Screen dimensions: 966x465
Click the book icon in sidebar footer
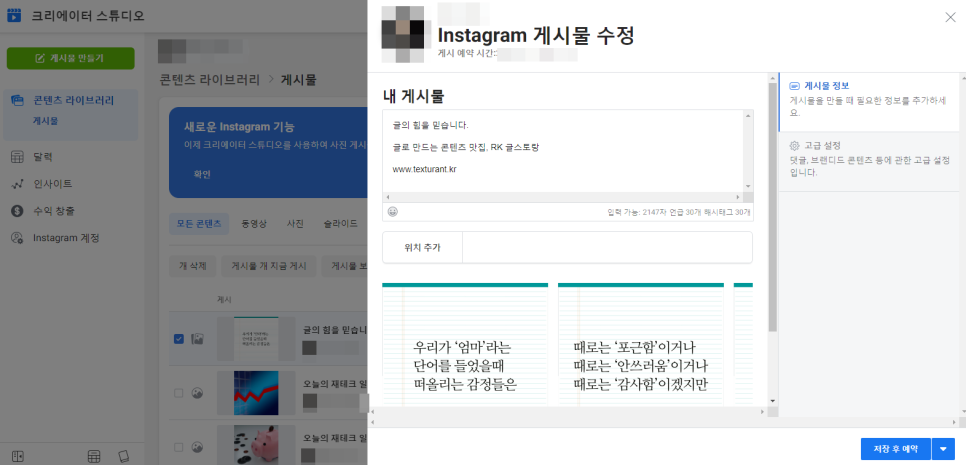[x=124, y=456]
